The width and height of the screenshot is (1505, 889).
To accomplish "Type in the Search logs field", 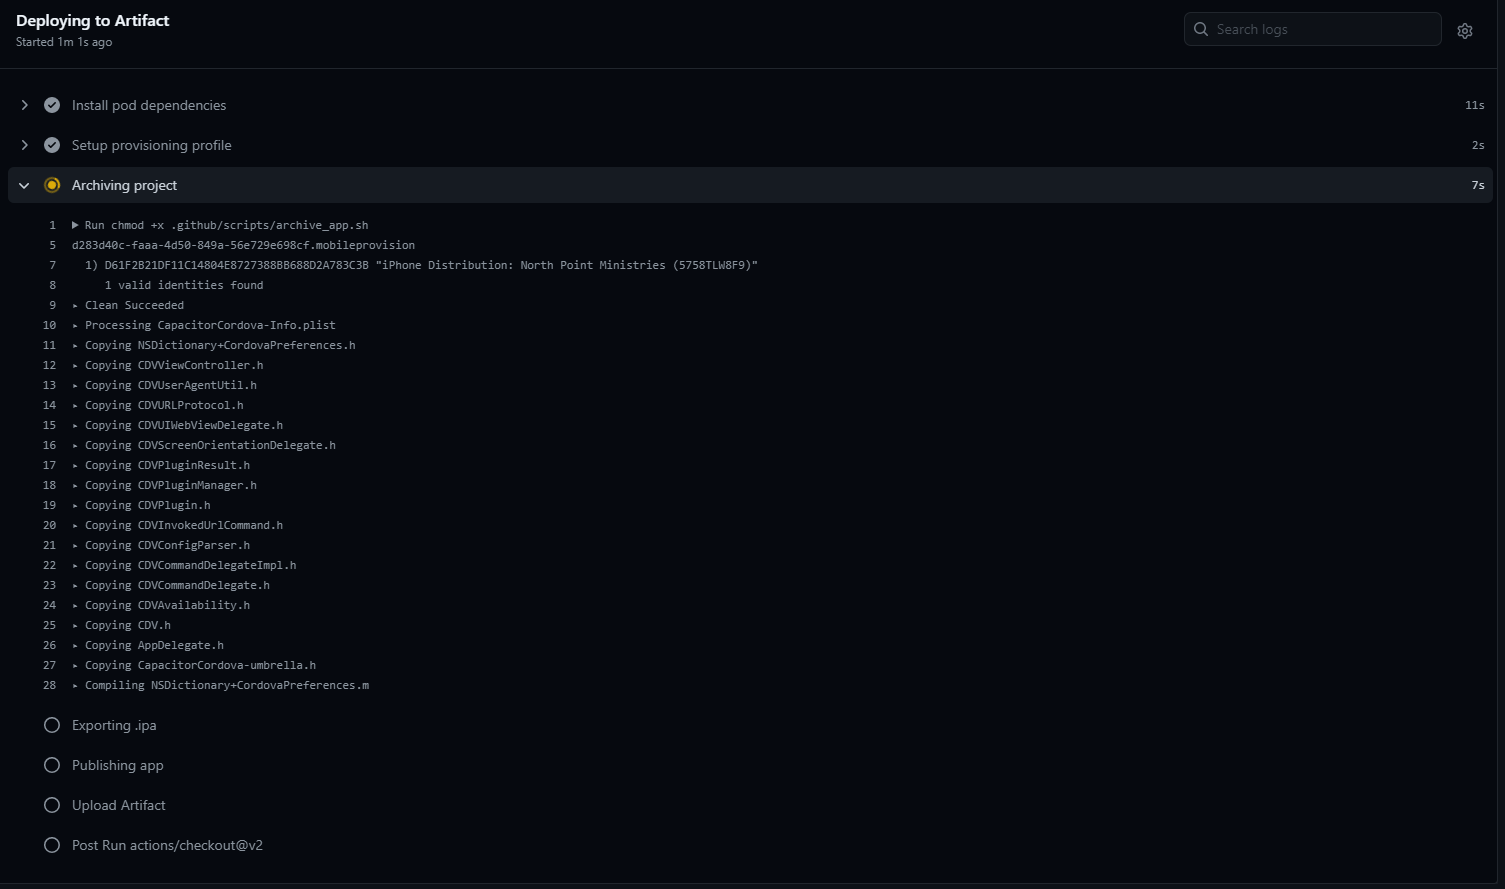I will pos(1320,30).
